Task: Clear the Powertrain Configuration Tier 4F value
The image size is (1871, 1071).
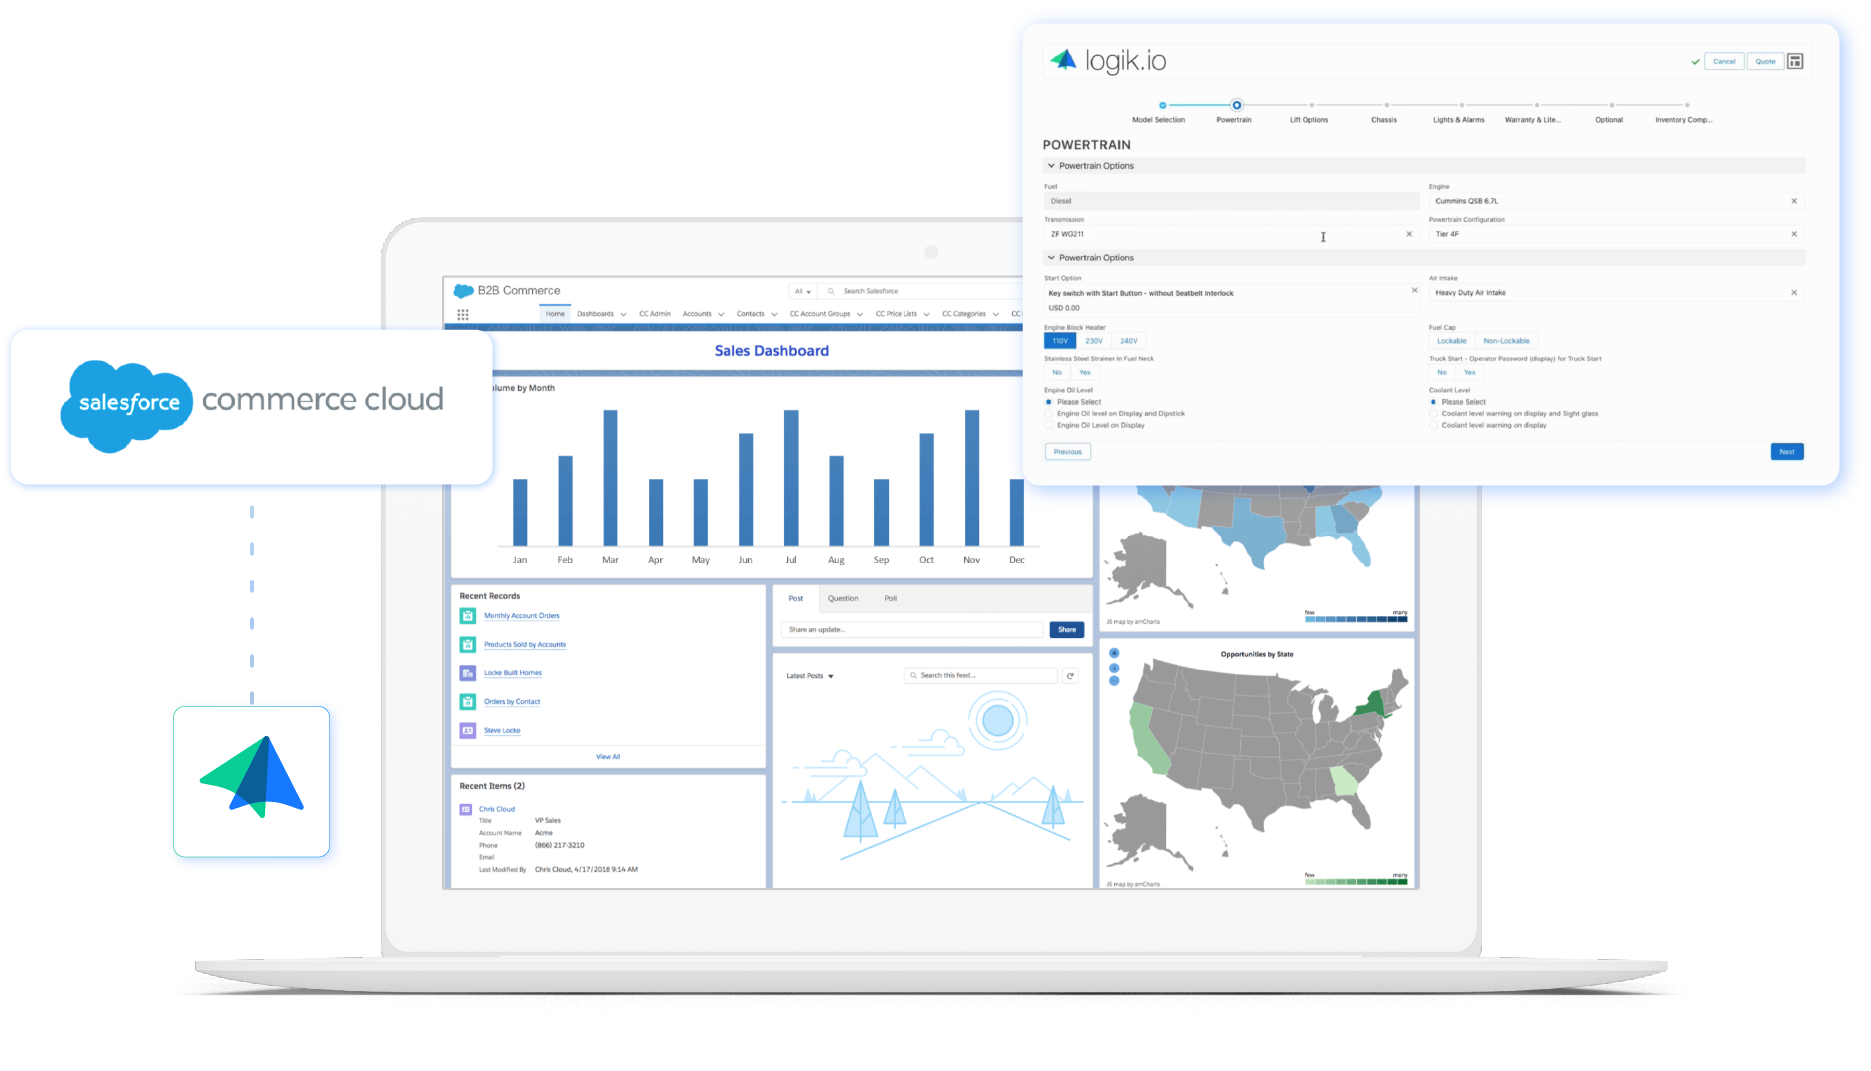Action: (x=1794, y=234)
